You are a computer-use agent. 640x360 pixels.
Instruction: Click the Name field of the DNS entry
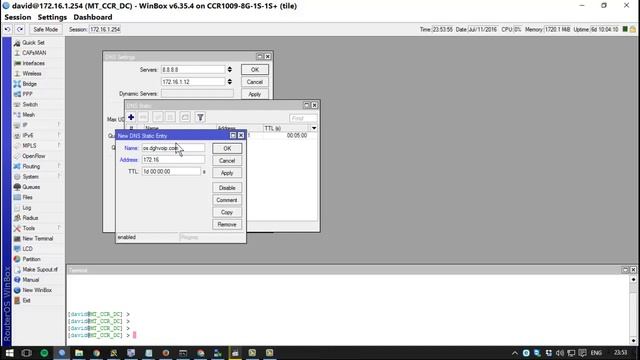(173, 148)
